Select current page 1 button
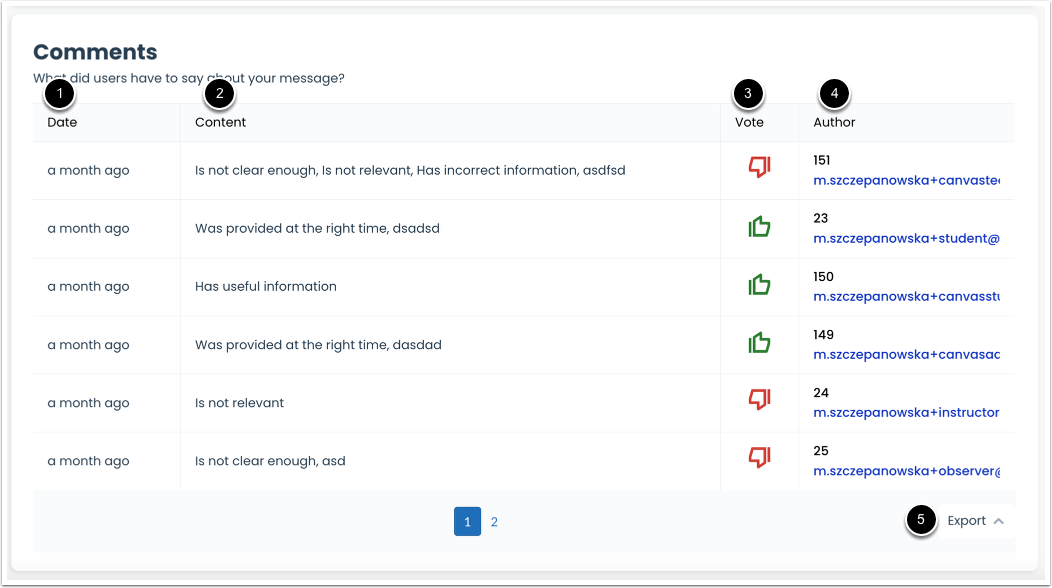Screen dimensions: 1052x588 click(467, 522)
